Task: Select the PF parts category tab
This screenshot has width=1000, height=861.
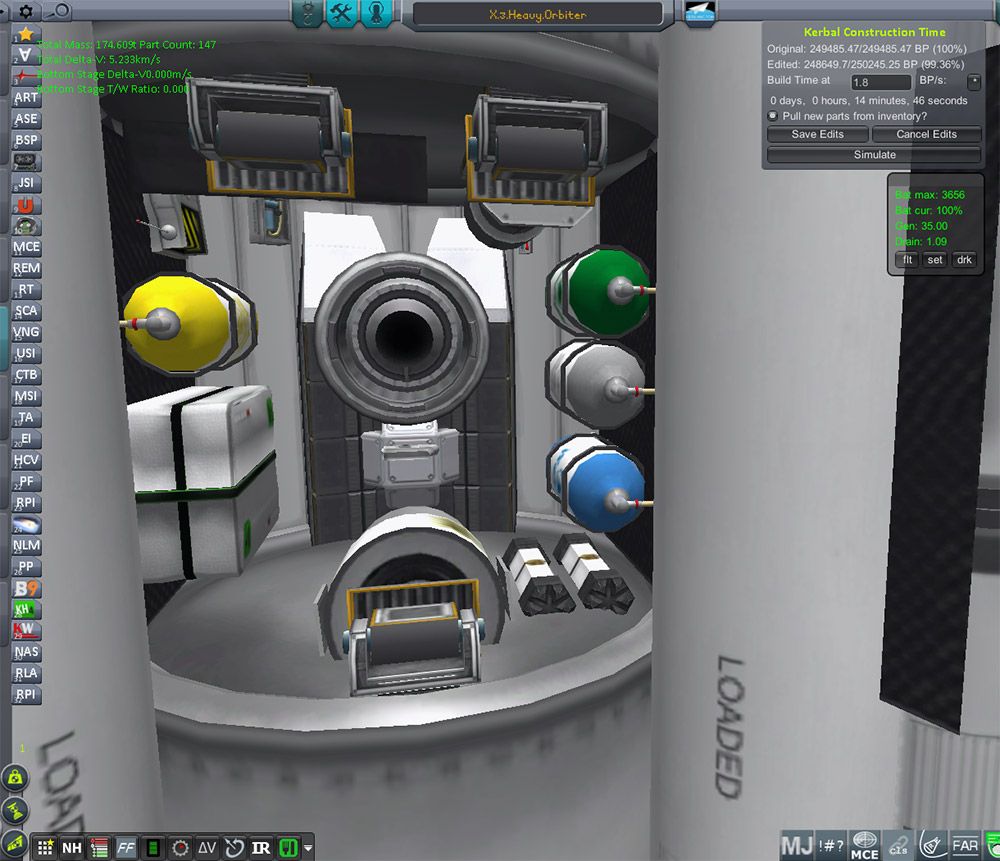Action: (x=26, y=482)
